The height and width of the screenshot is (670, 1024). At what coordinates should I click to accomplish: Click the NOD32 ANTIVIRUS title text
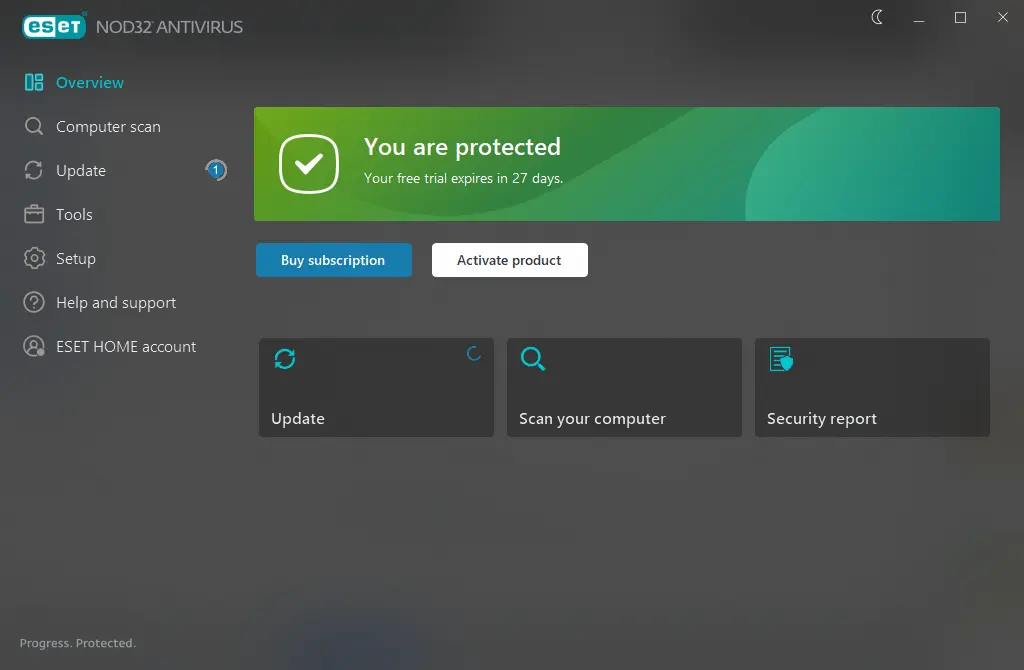(x=169, y=27)
